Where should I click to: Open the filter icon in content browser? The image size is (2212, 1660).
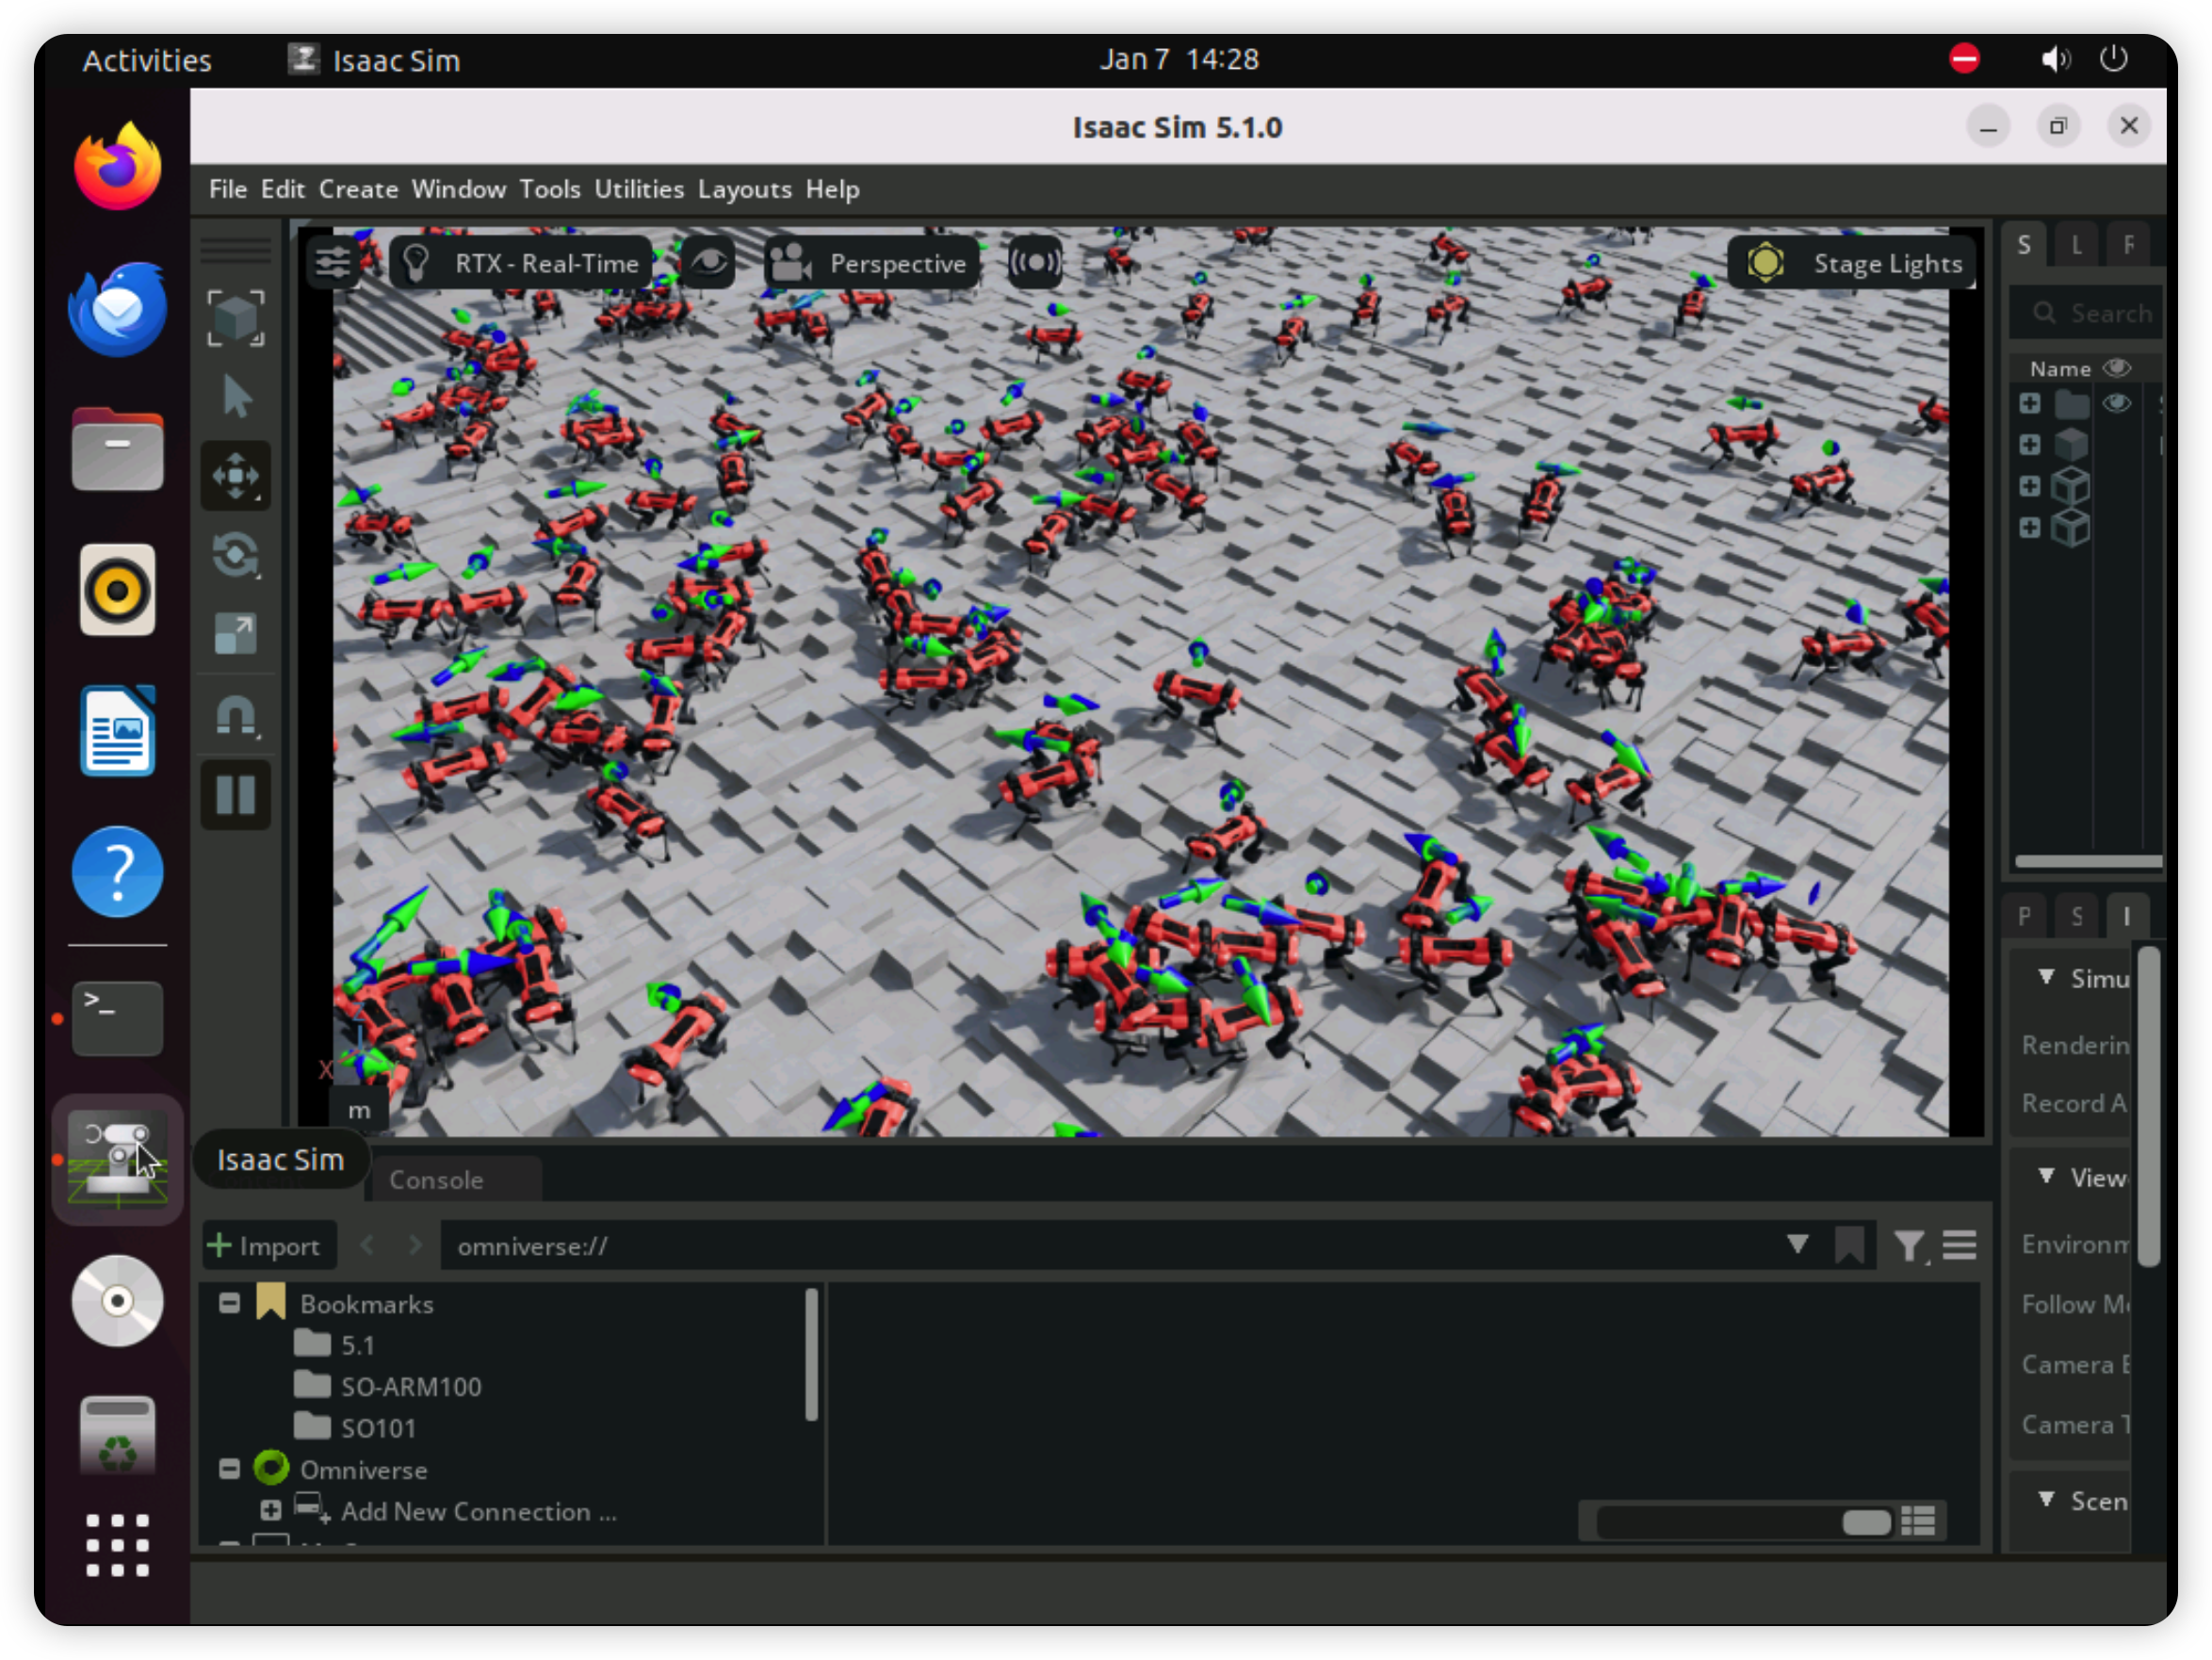(x=1908, y=1246)
